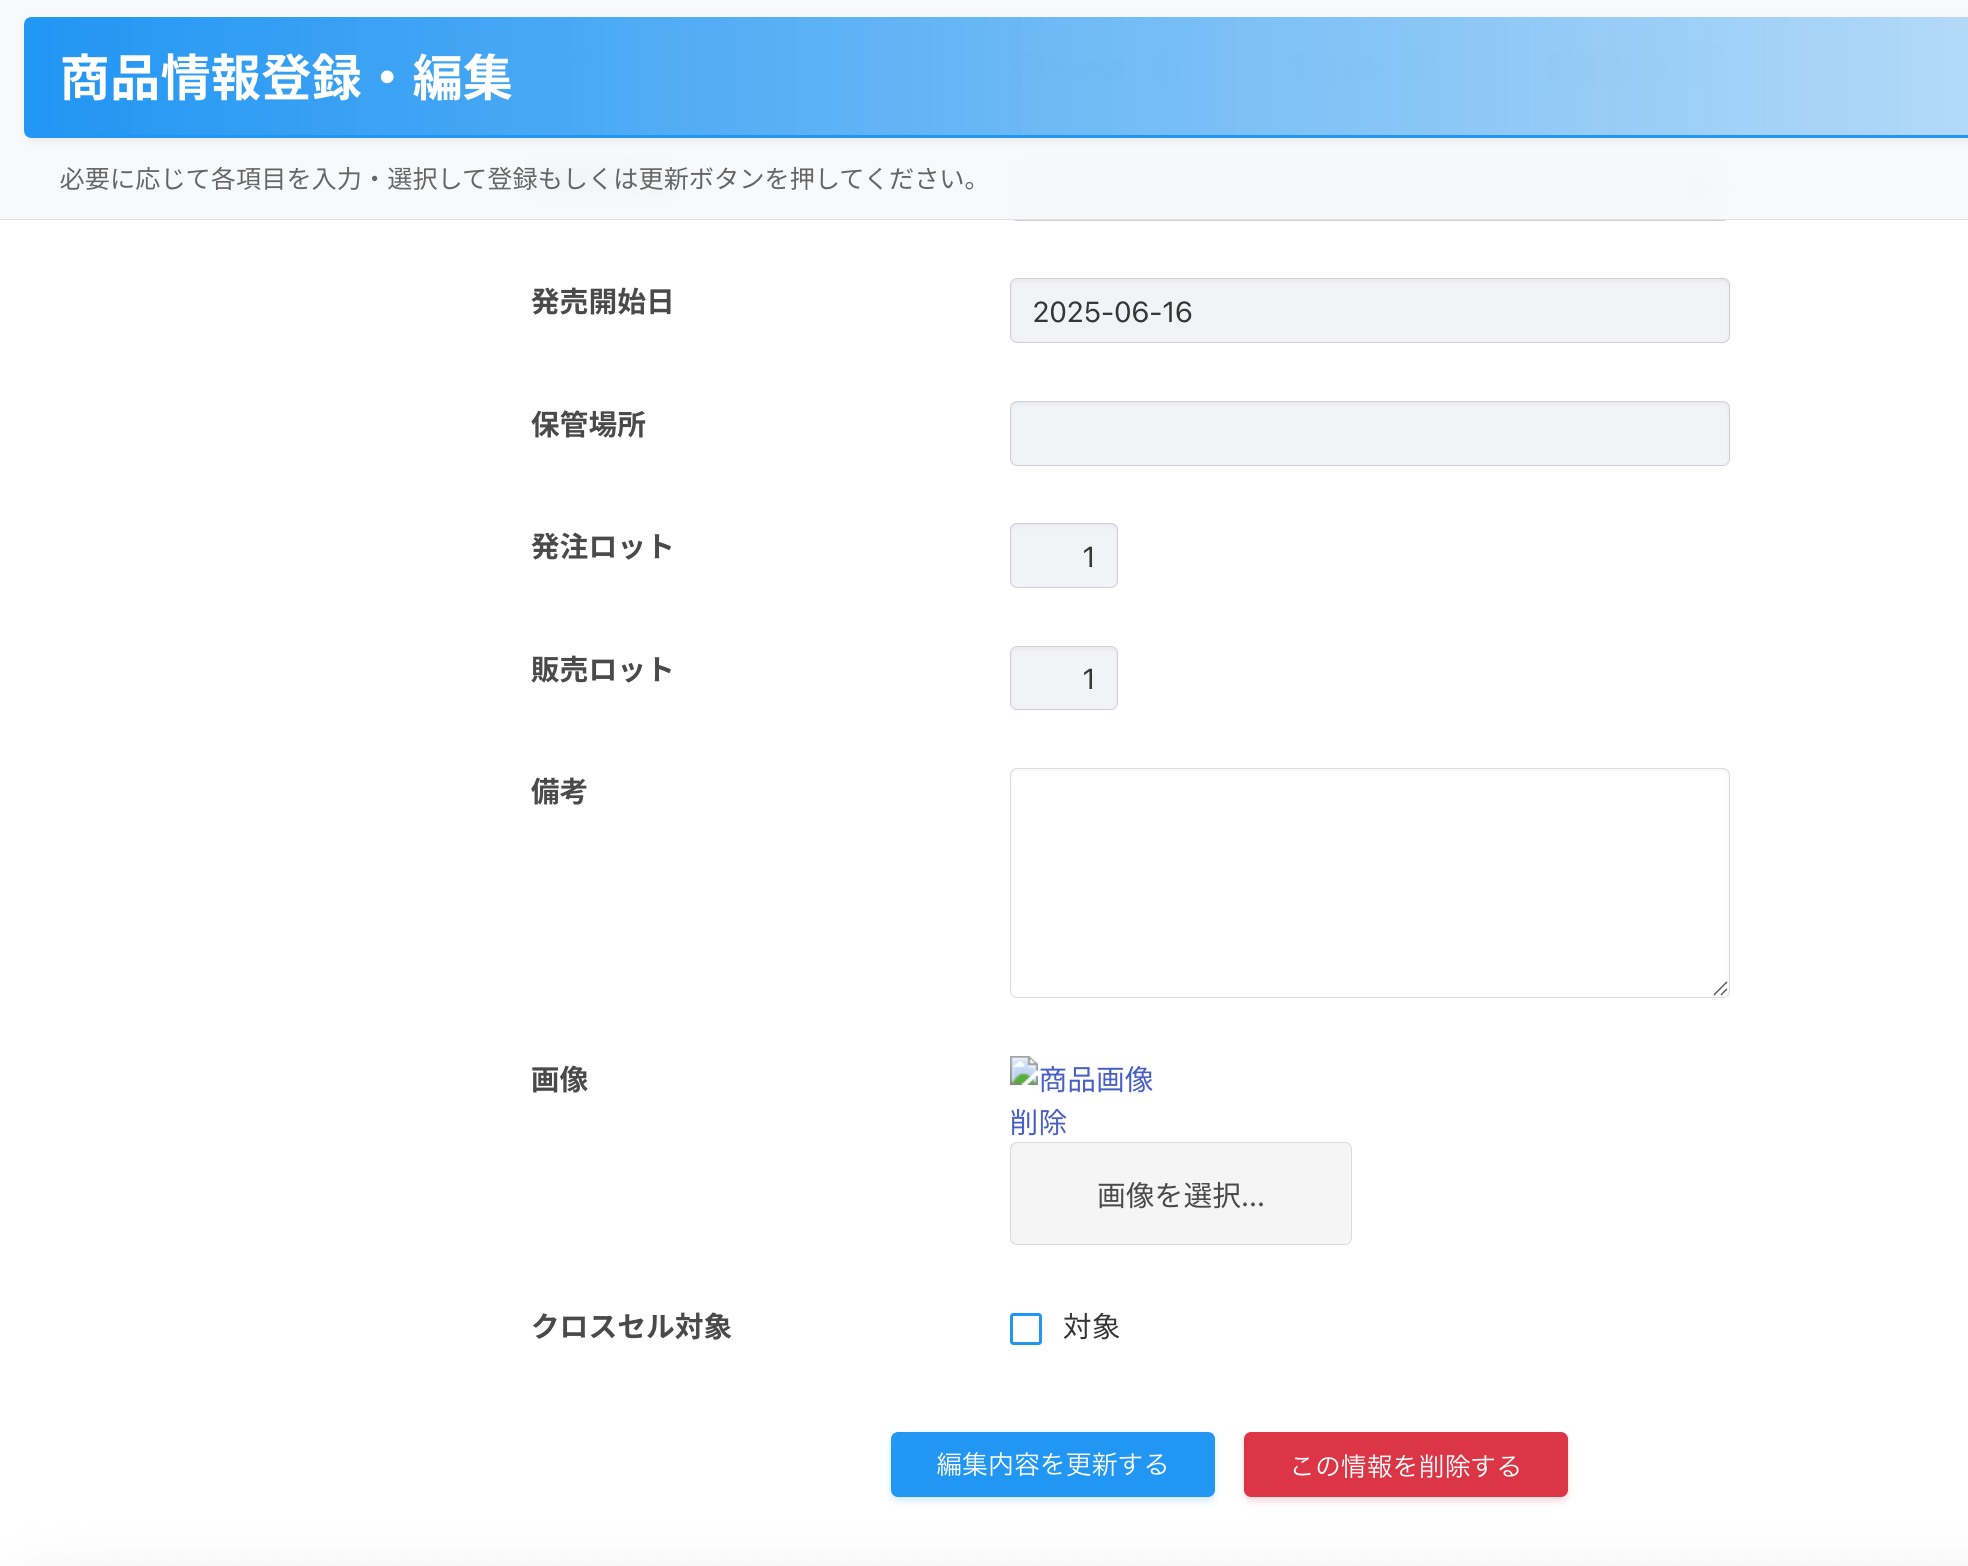Click 編集内容を更新する button

[1052, 1464]
